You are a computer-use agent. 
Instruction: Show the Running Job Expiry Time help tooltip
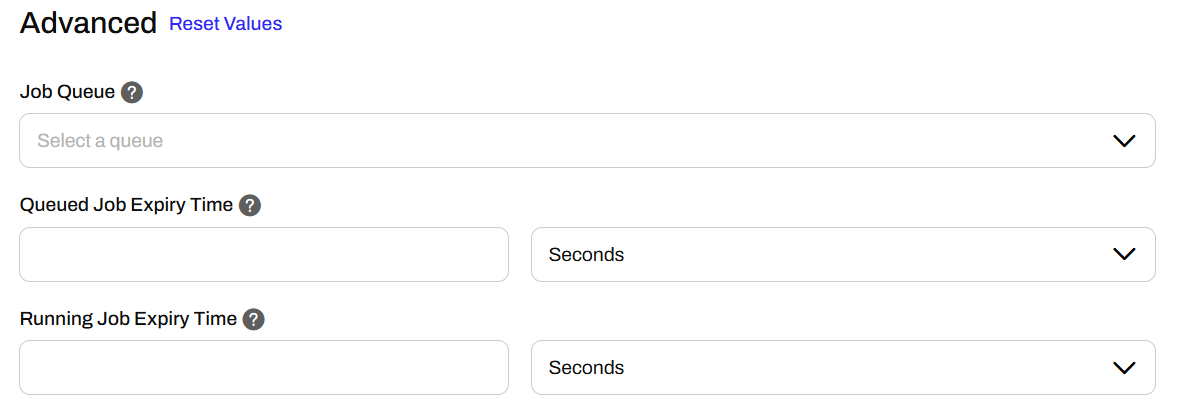coord(254,319)
